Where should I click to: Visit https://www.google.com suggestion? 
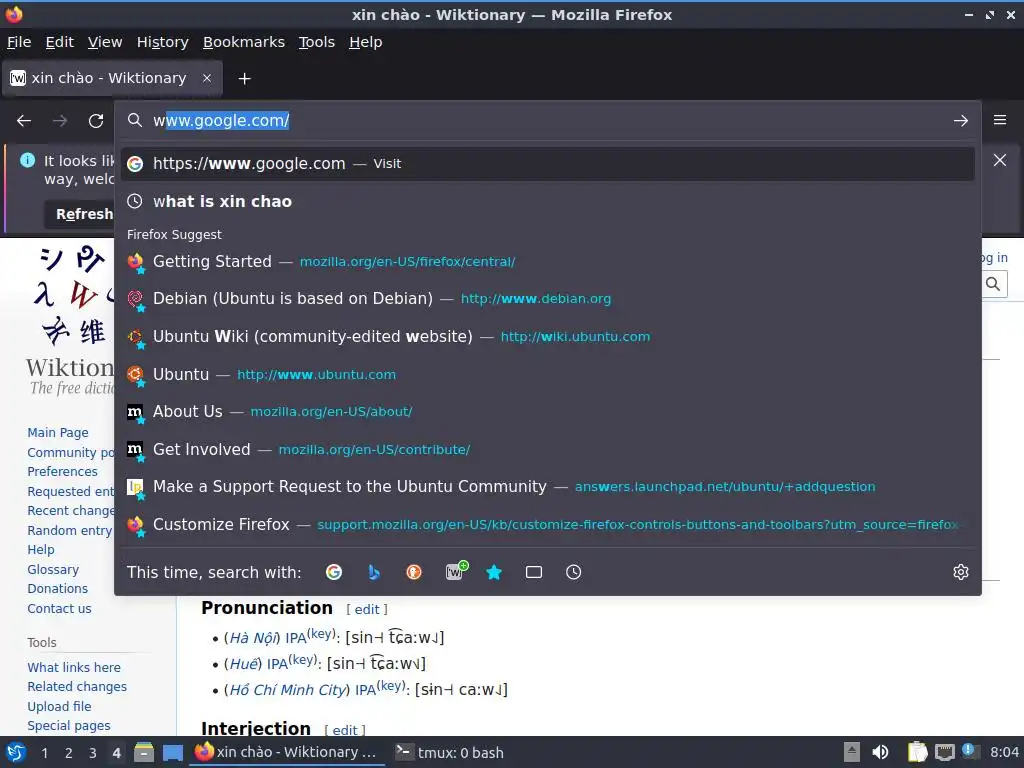(x=547, y=164)
